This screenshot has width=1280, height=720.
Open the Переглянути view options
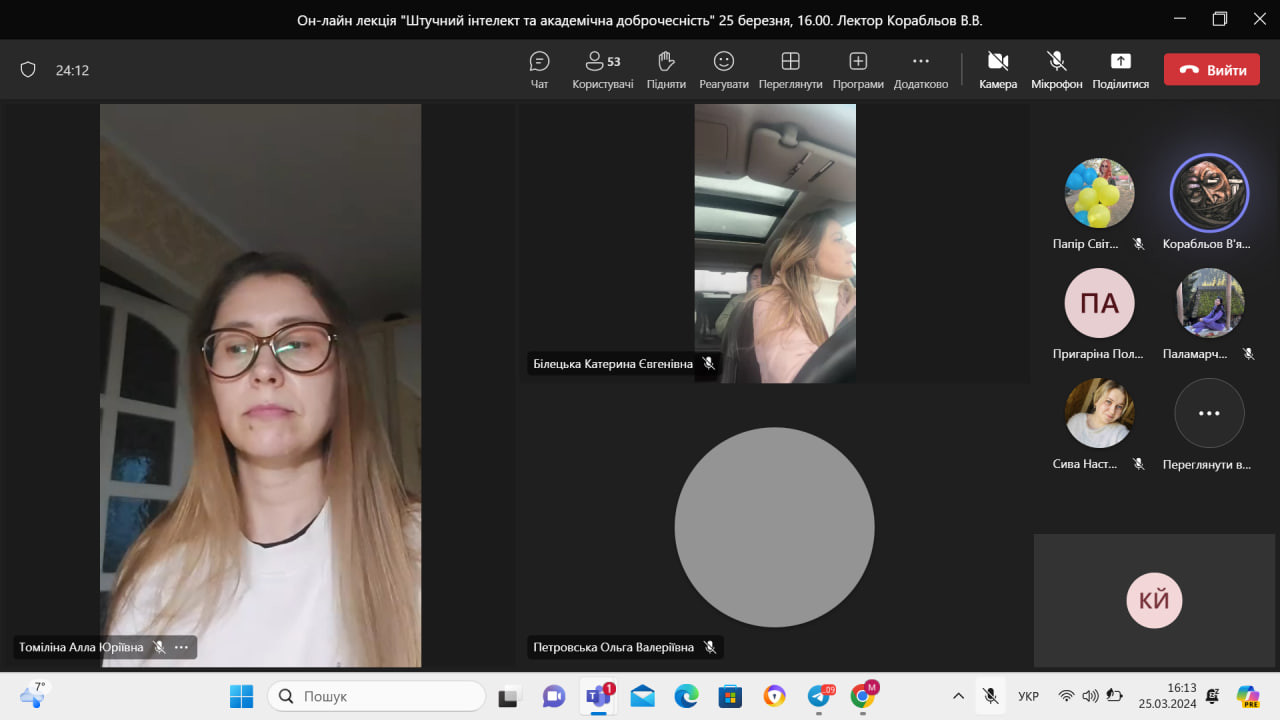pos(790,70)
